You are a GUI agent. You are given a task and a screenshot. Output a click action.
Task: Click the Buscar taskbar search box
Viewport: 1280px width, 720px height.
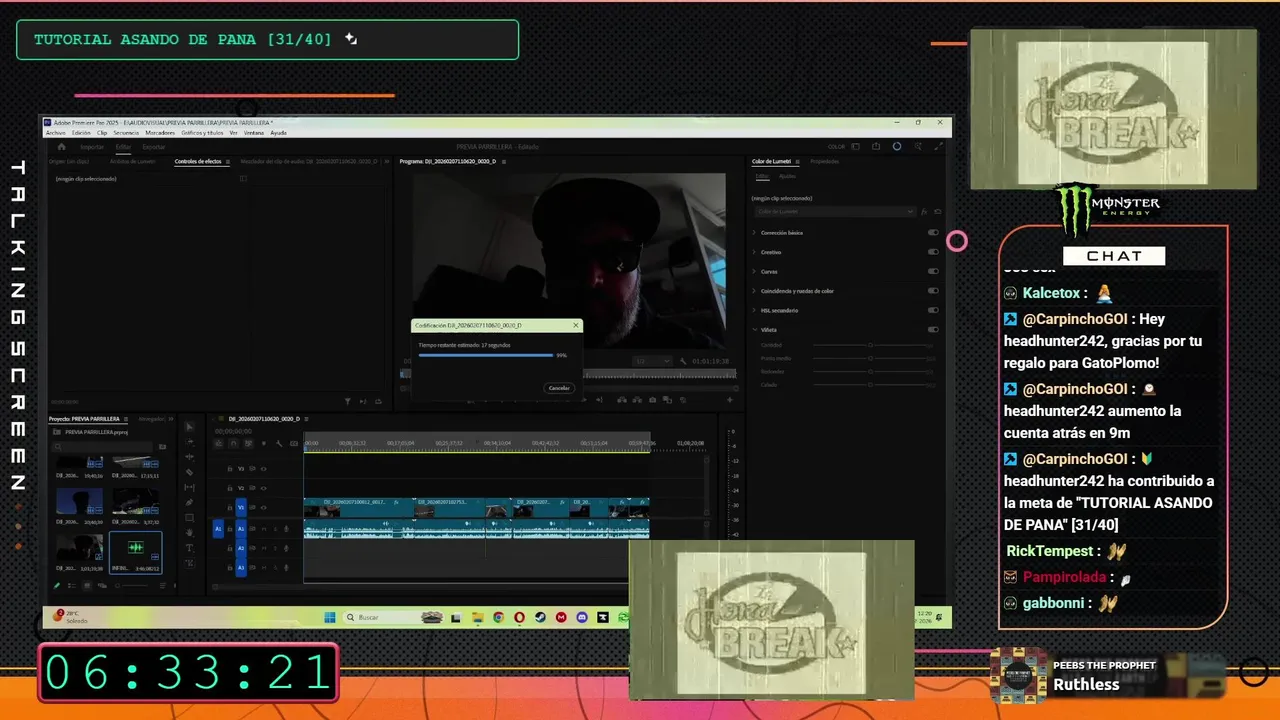393,617
